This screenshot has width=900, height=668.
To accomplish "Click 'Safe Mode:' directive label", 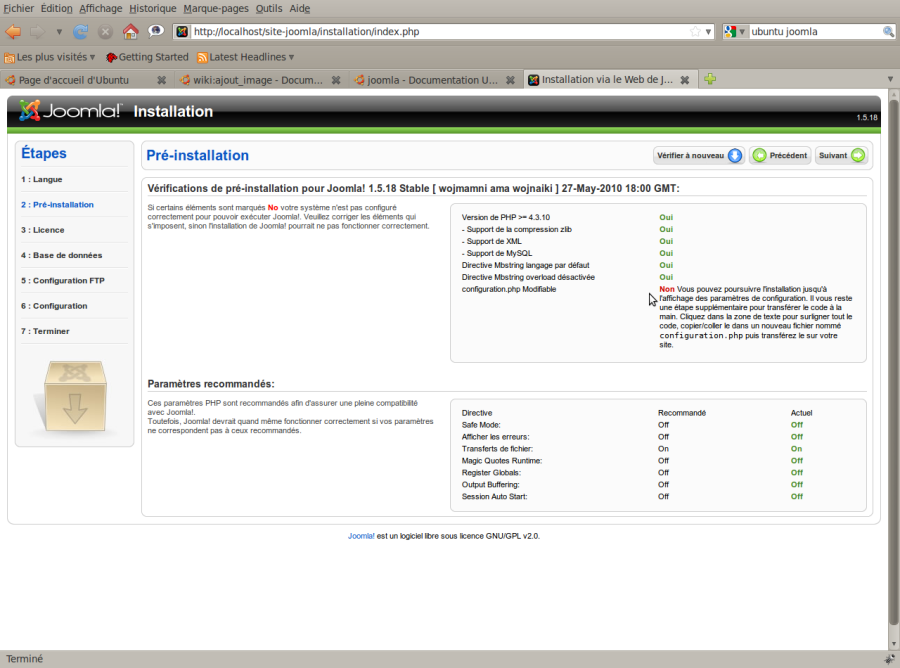I will (x=481, y=425).
